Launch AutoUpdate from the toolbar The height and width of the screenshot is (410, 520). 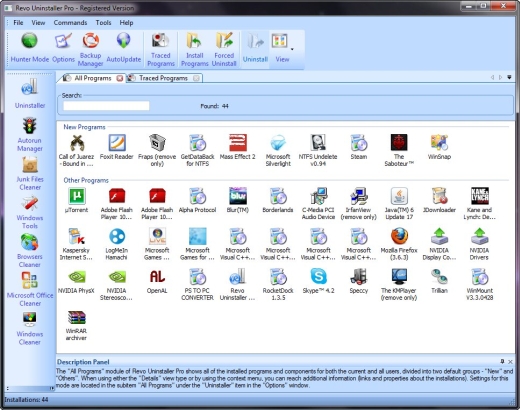tap(123, 48)
